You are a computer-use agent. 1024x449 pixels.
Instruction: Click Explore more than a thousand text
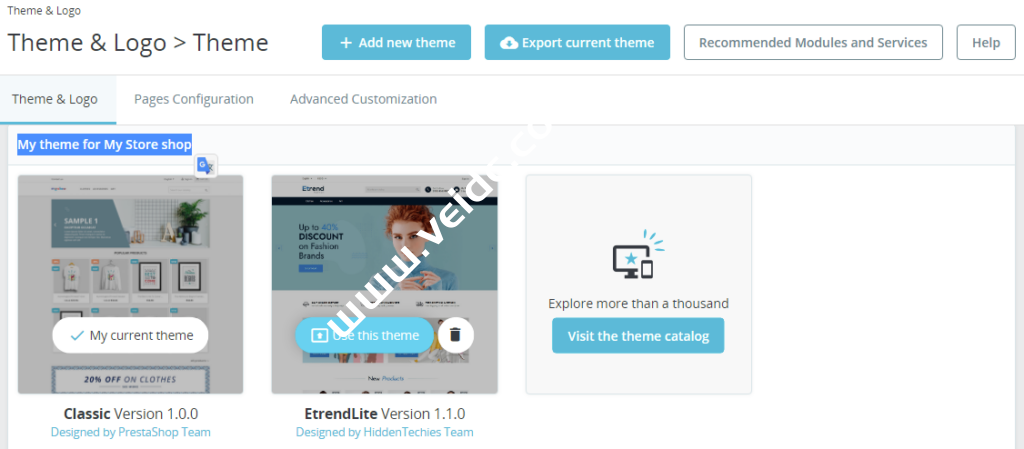click(x=639, y=303)
